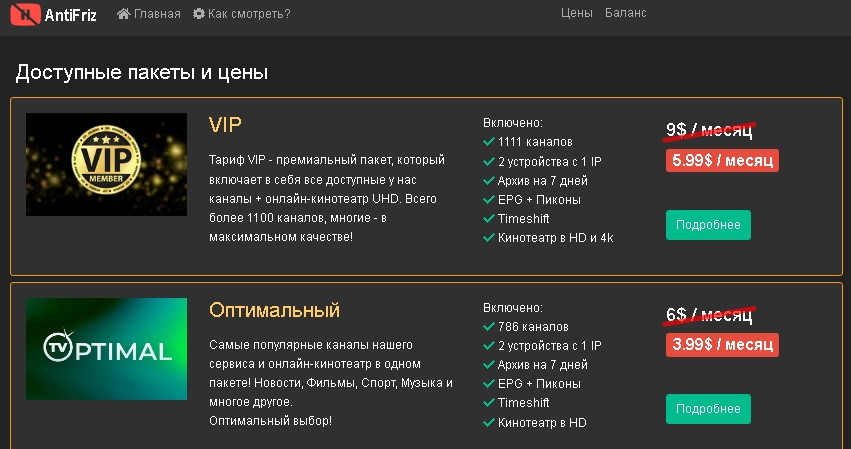
Task: Click checkmark beside Кинотеатр в HD и 4k
Action: pos(488,238)
